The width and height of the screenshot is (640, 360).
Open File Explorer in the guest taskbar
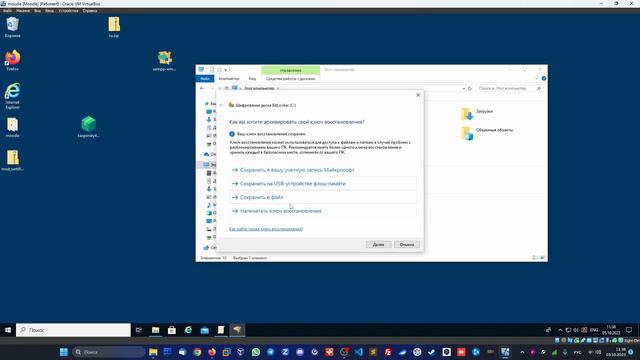[156, 330]
